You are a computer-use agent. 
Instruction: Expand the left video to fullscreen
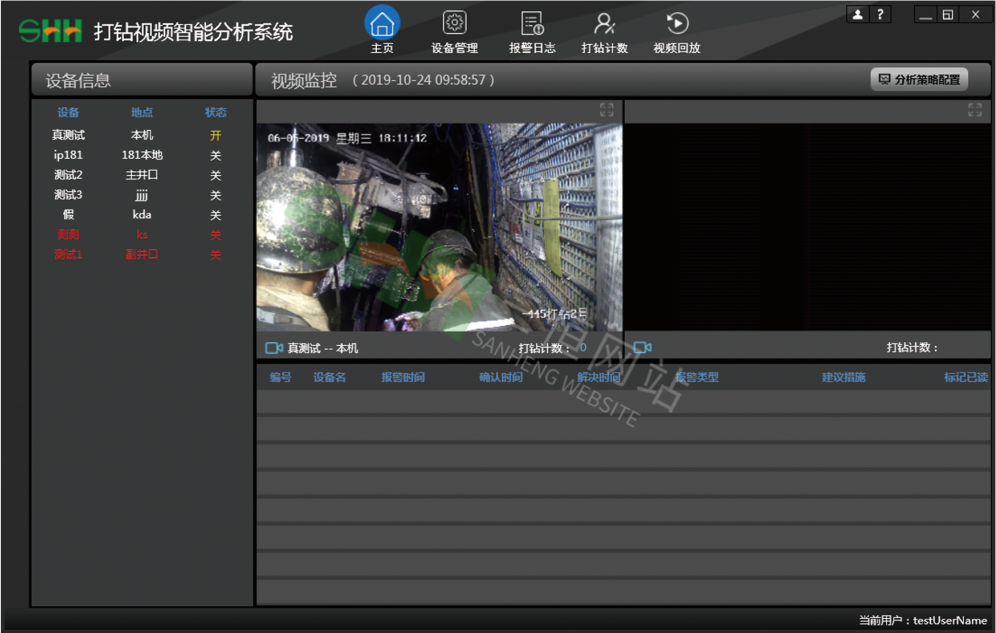pyautogui.click(x=607, y=110)
